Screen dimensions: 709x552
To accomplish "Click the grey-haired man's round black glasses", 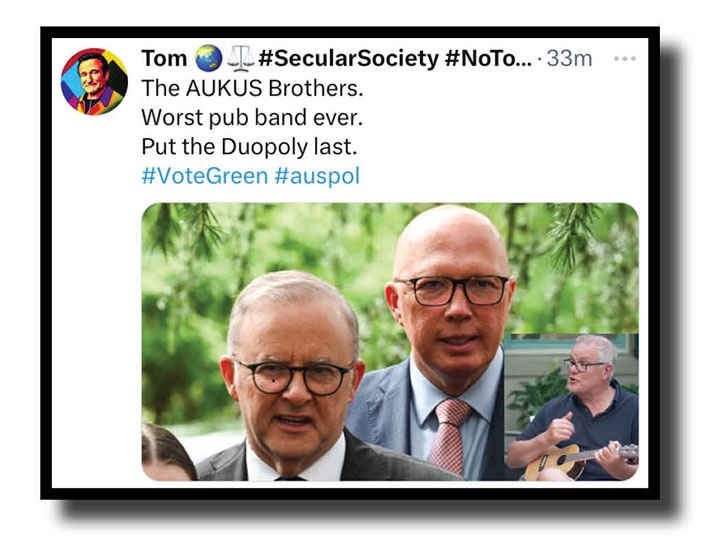I will pyautogui.click(x=293, y=376).
